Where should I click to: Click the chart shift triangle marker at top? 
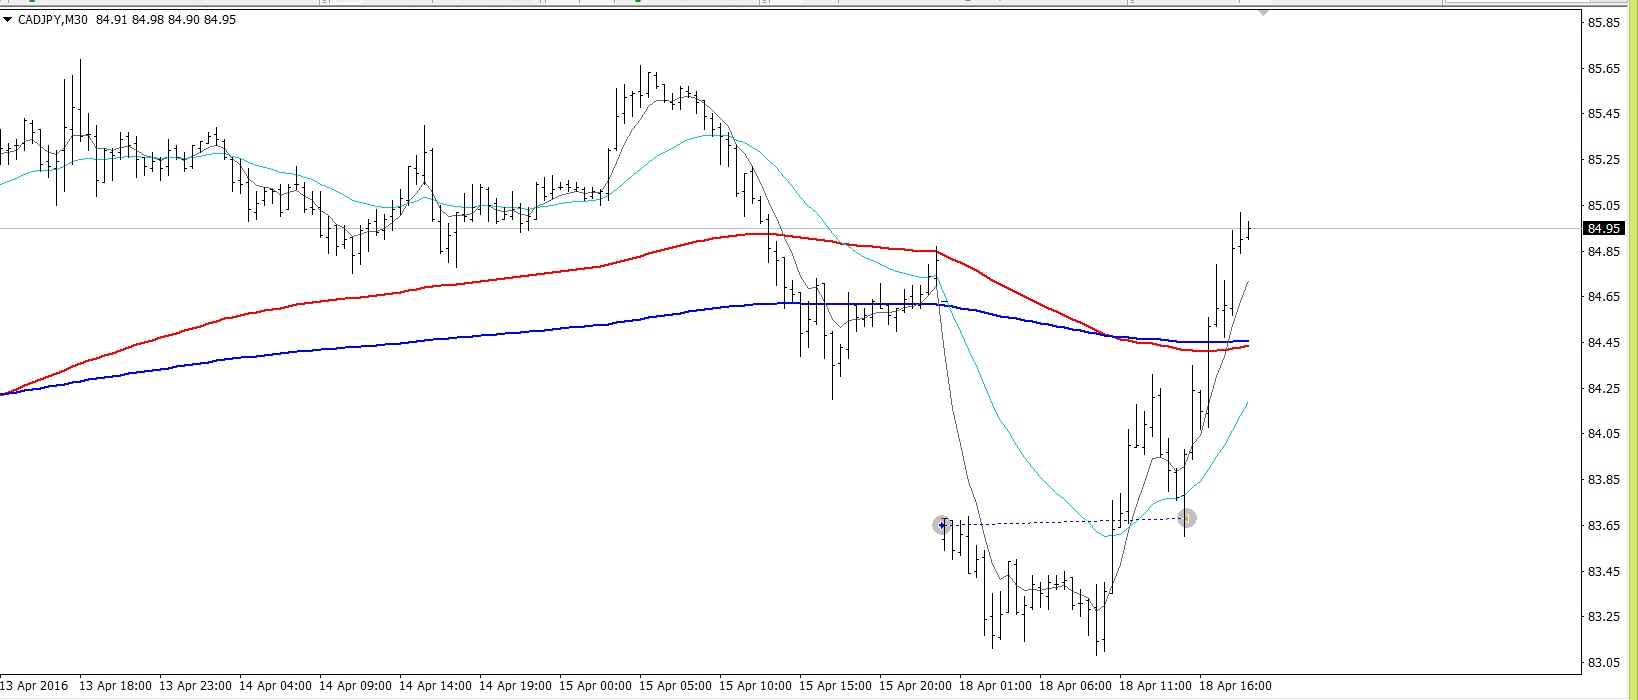1264,12
